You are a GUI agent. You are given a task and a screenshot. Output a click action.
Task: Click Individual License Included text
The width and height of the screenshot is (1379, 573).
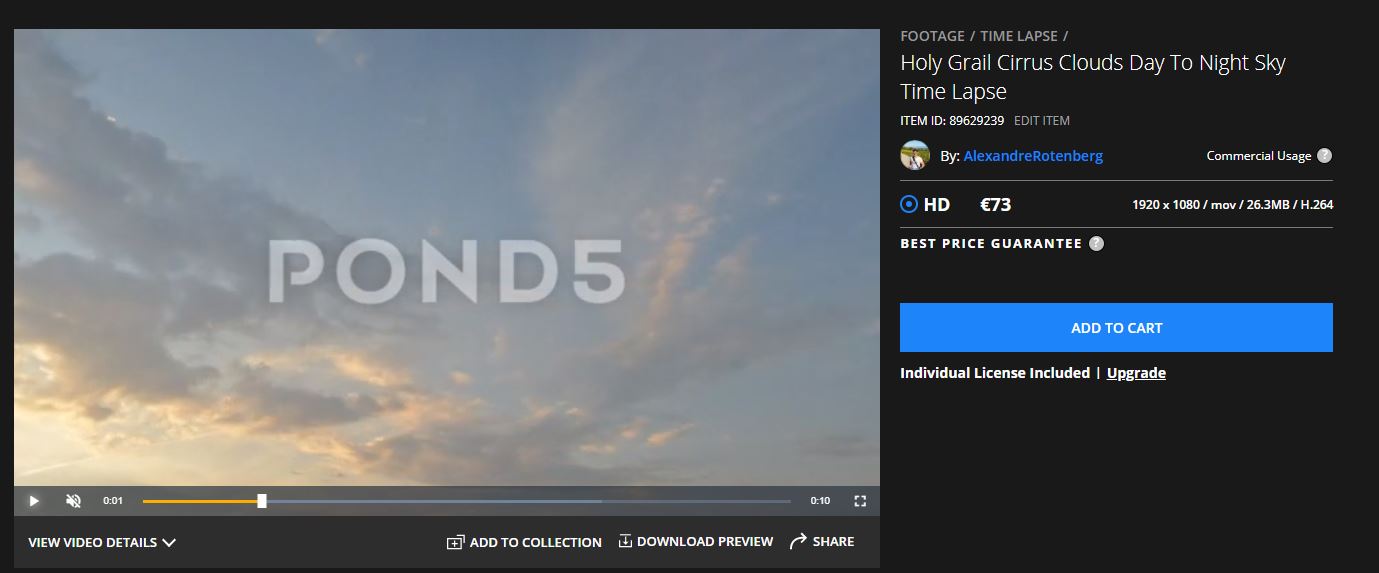pyautogui.click(x=995, y=373)
